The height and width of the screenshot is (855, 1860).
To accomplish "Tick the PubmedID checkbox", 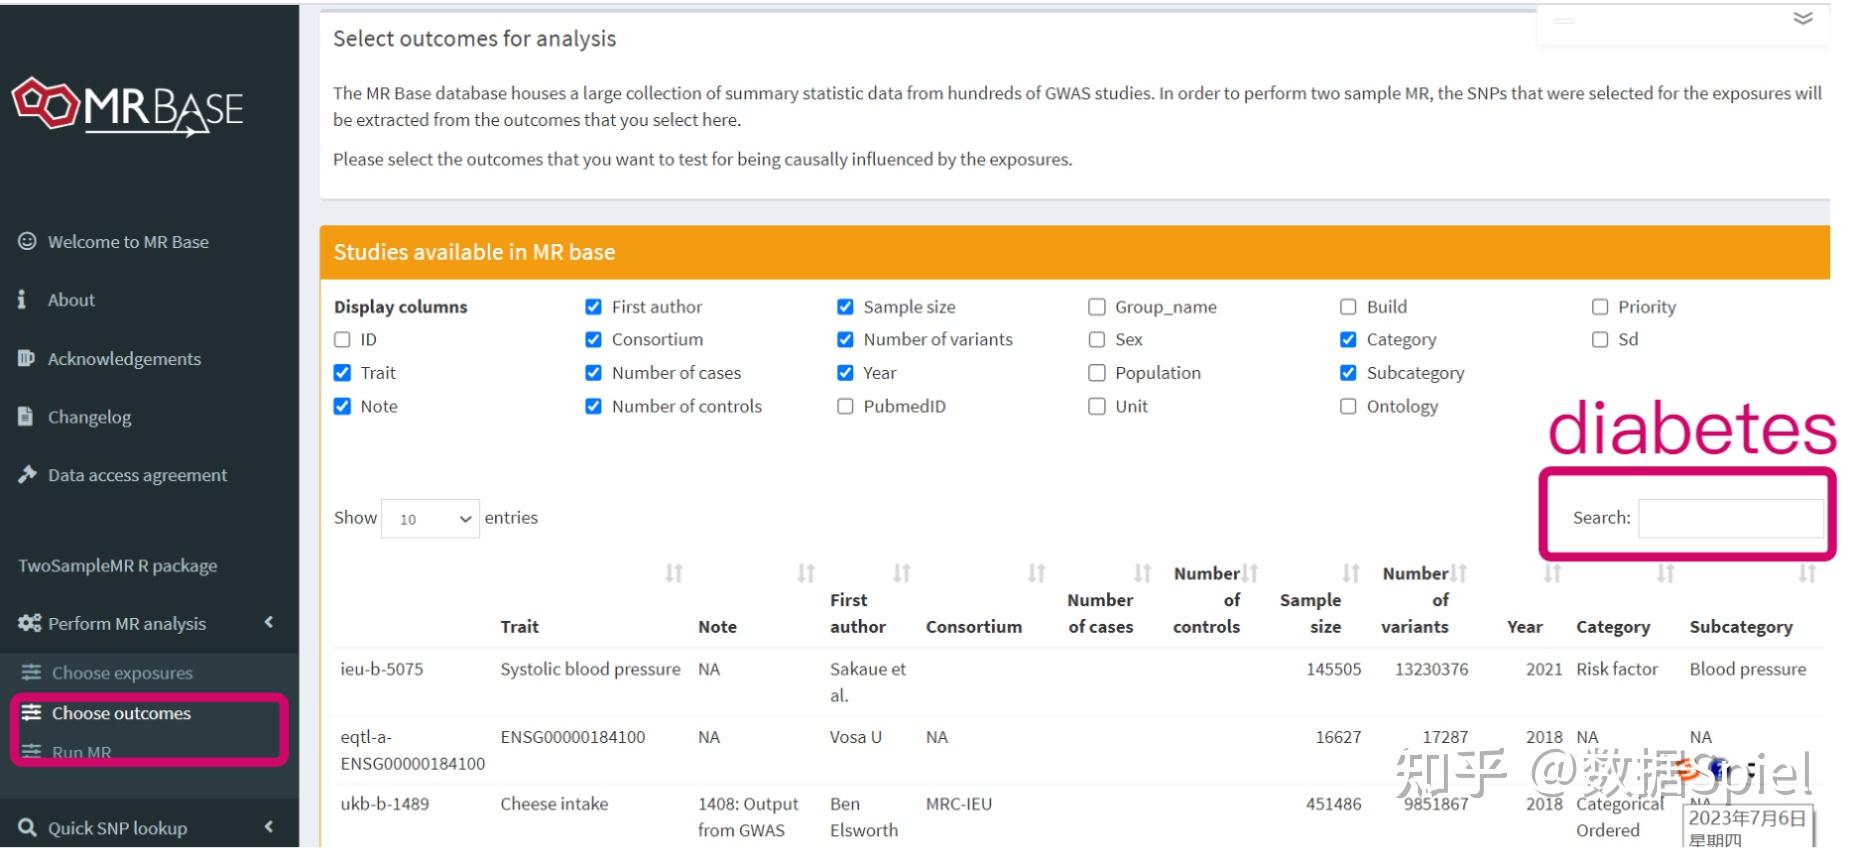I will pyautogui.click(x=845, y=406).
